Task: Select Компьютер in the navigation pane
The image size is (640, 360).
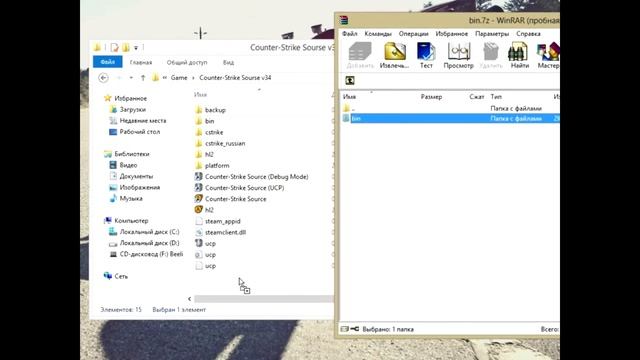Action: point(126,220)
